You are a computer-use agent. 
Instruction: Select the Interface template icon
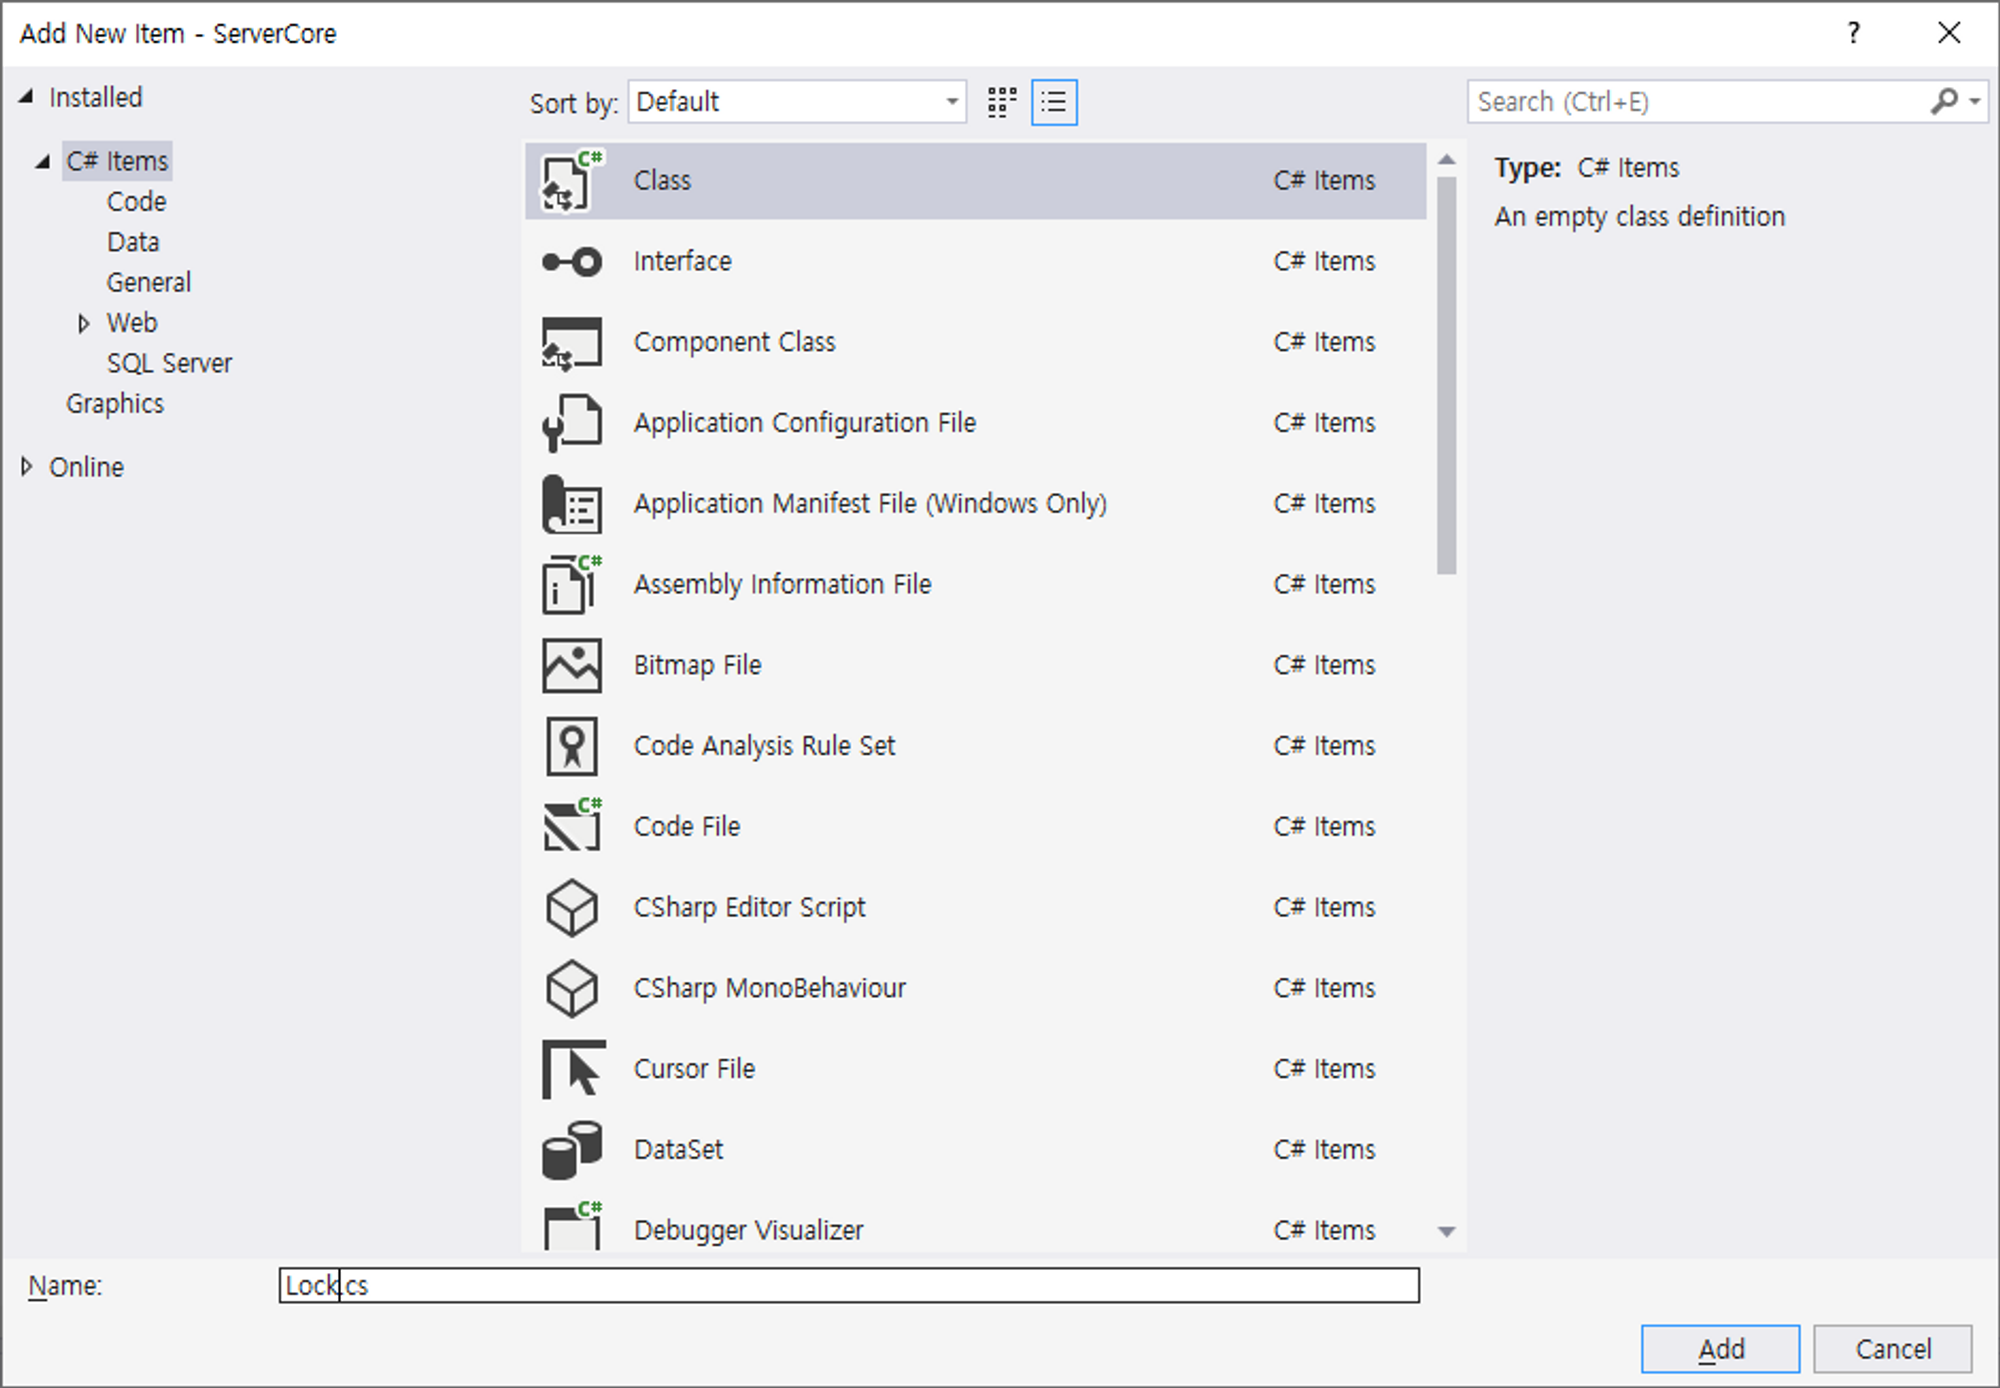pos(572,262)
